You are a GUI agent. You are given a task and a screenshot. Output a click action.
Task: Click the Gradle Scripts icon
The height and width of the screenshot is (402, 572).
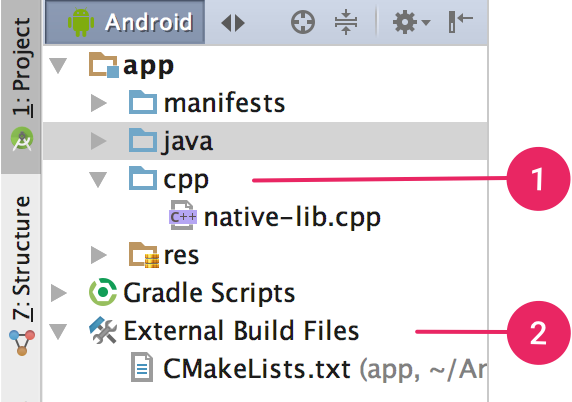(103, 292)
